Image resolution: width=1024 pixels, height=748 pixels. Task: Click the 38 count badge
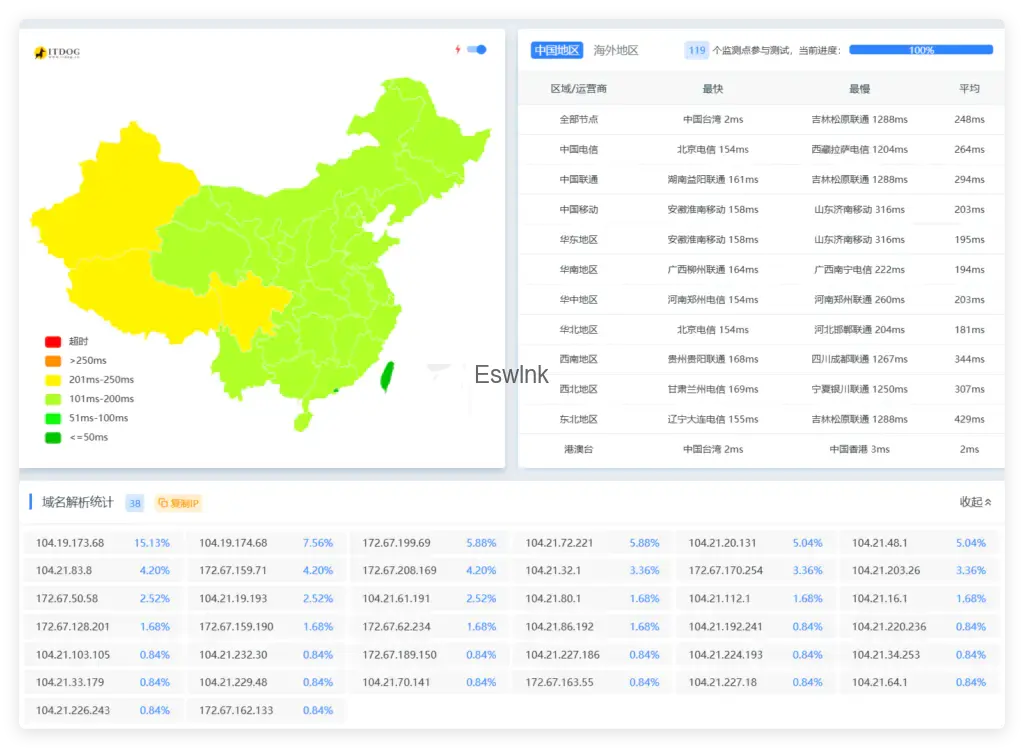point(135,503)
